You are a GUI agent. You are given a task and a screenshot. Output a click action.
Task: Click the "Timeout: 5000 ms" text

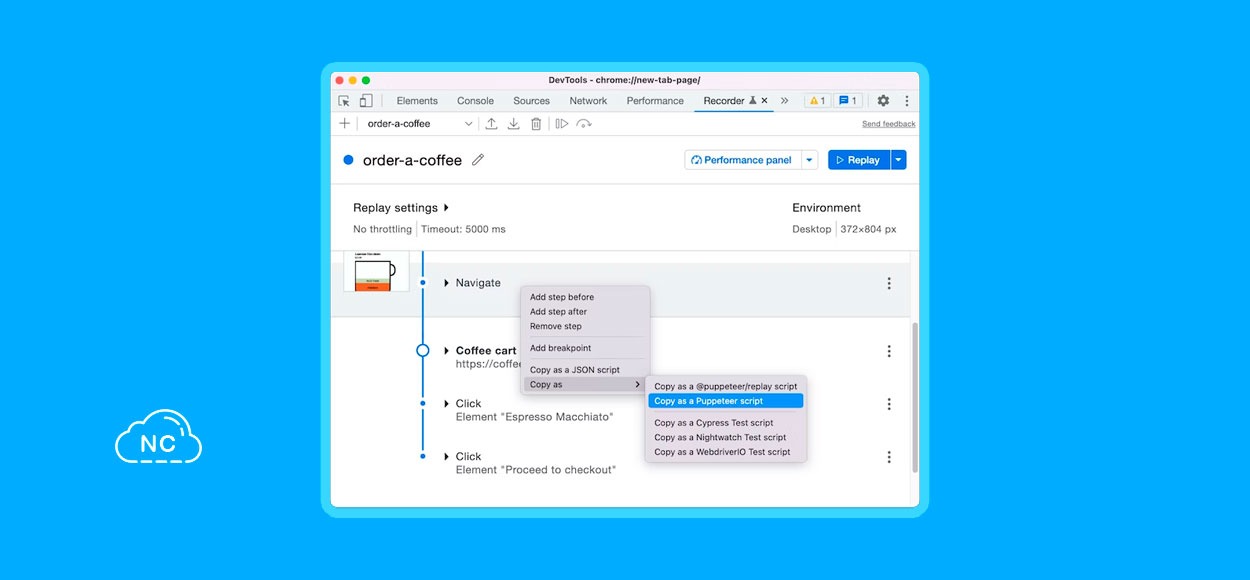[463, 229]
